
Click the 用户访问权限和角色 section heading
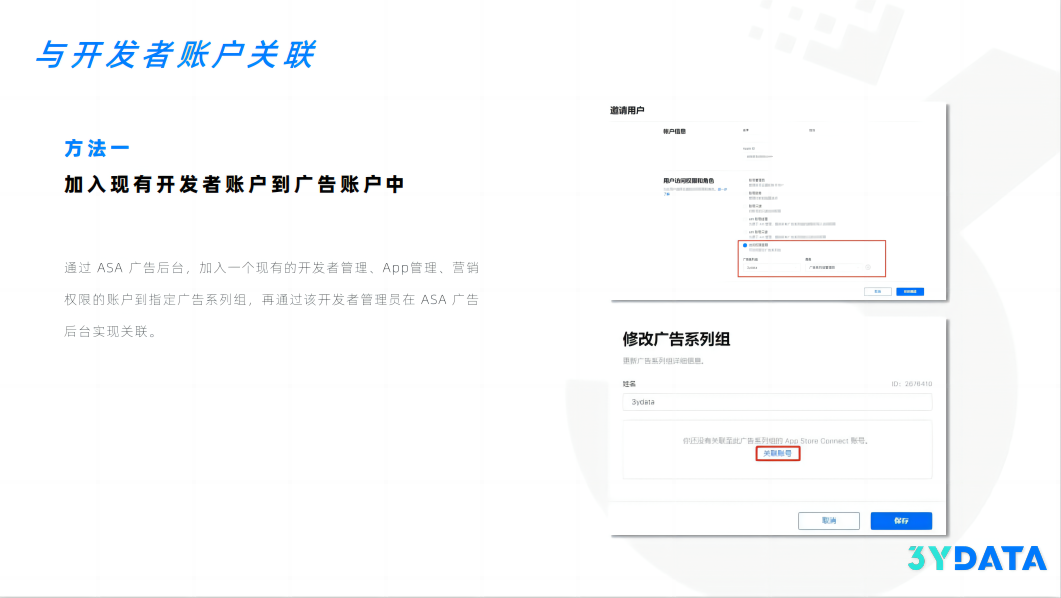click(689, 181)
